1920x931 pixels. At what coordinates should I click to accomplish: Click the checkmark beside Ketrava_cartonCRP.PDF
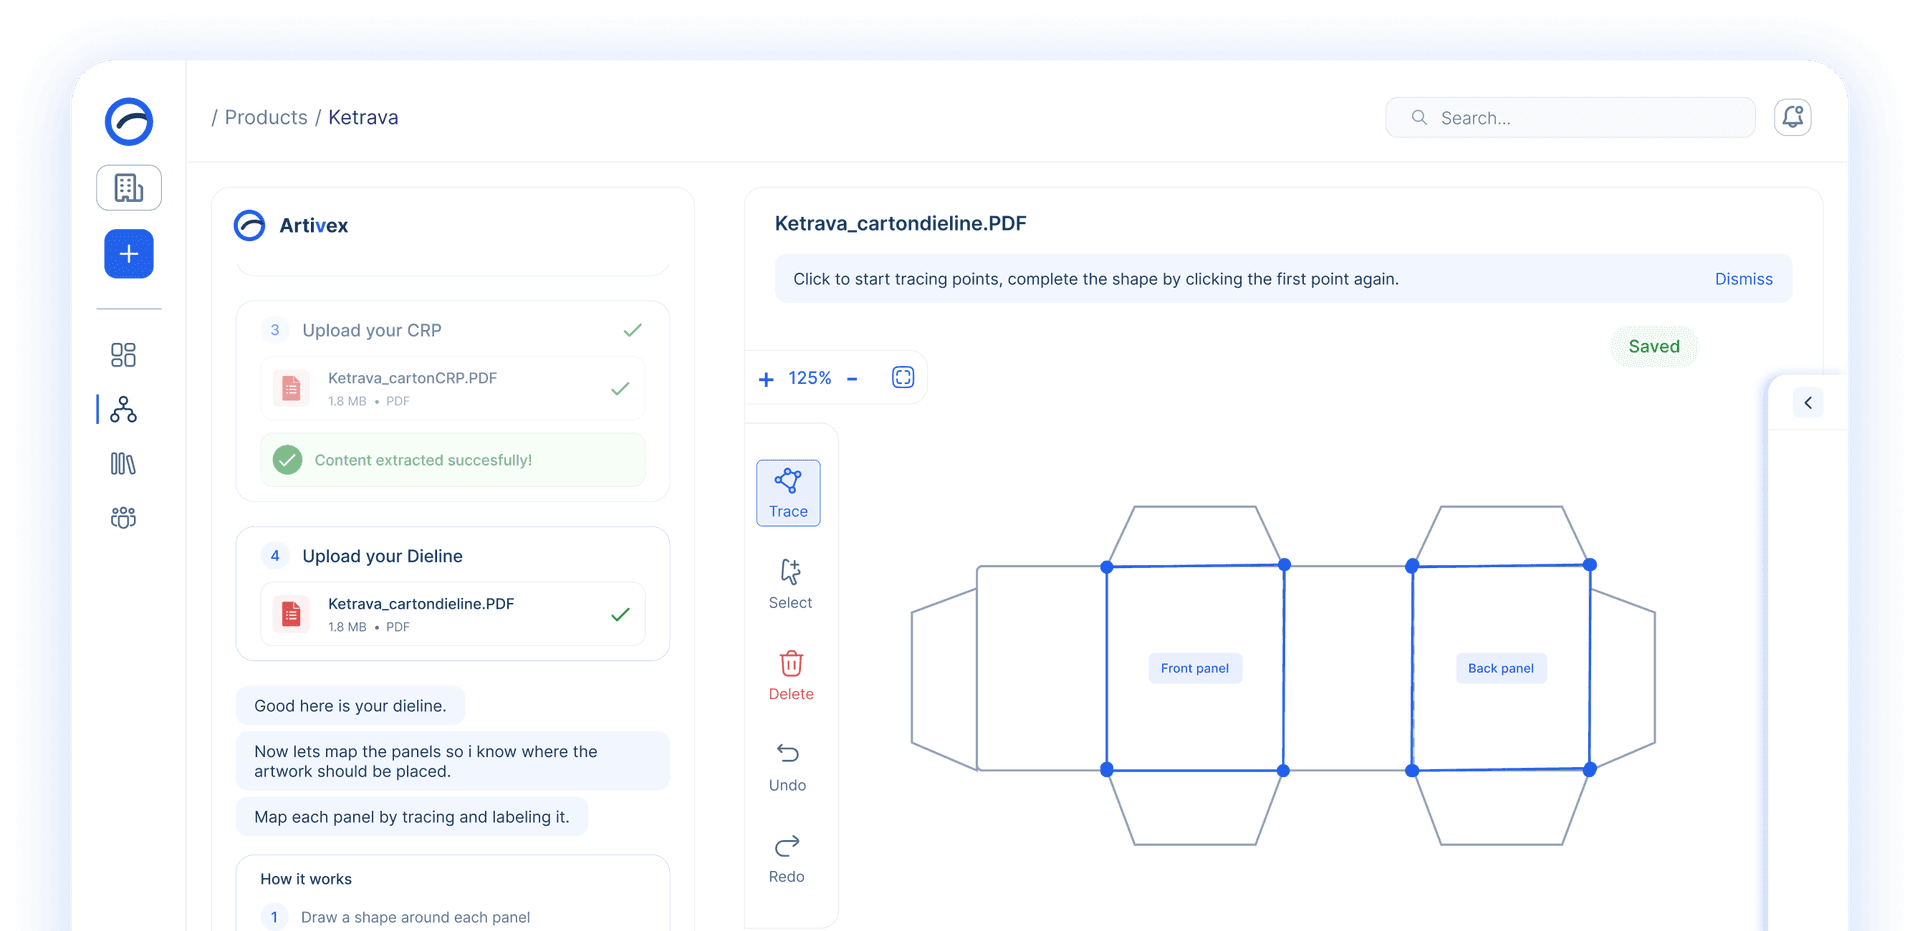620,388
